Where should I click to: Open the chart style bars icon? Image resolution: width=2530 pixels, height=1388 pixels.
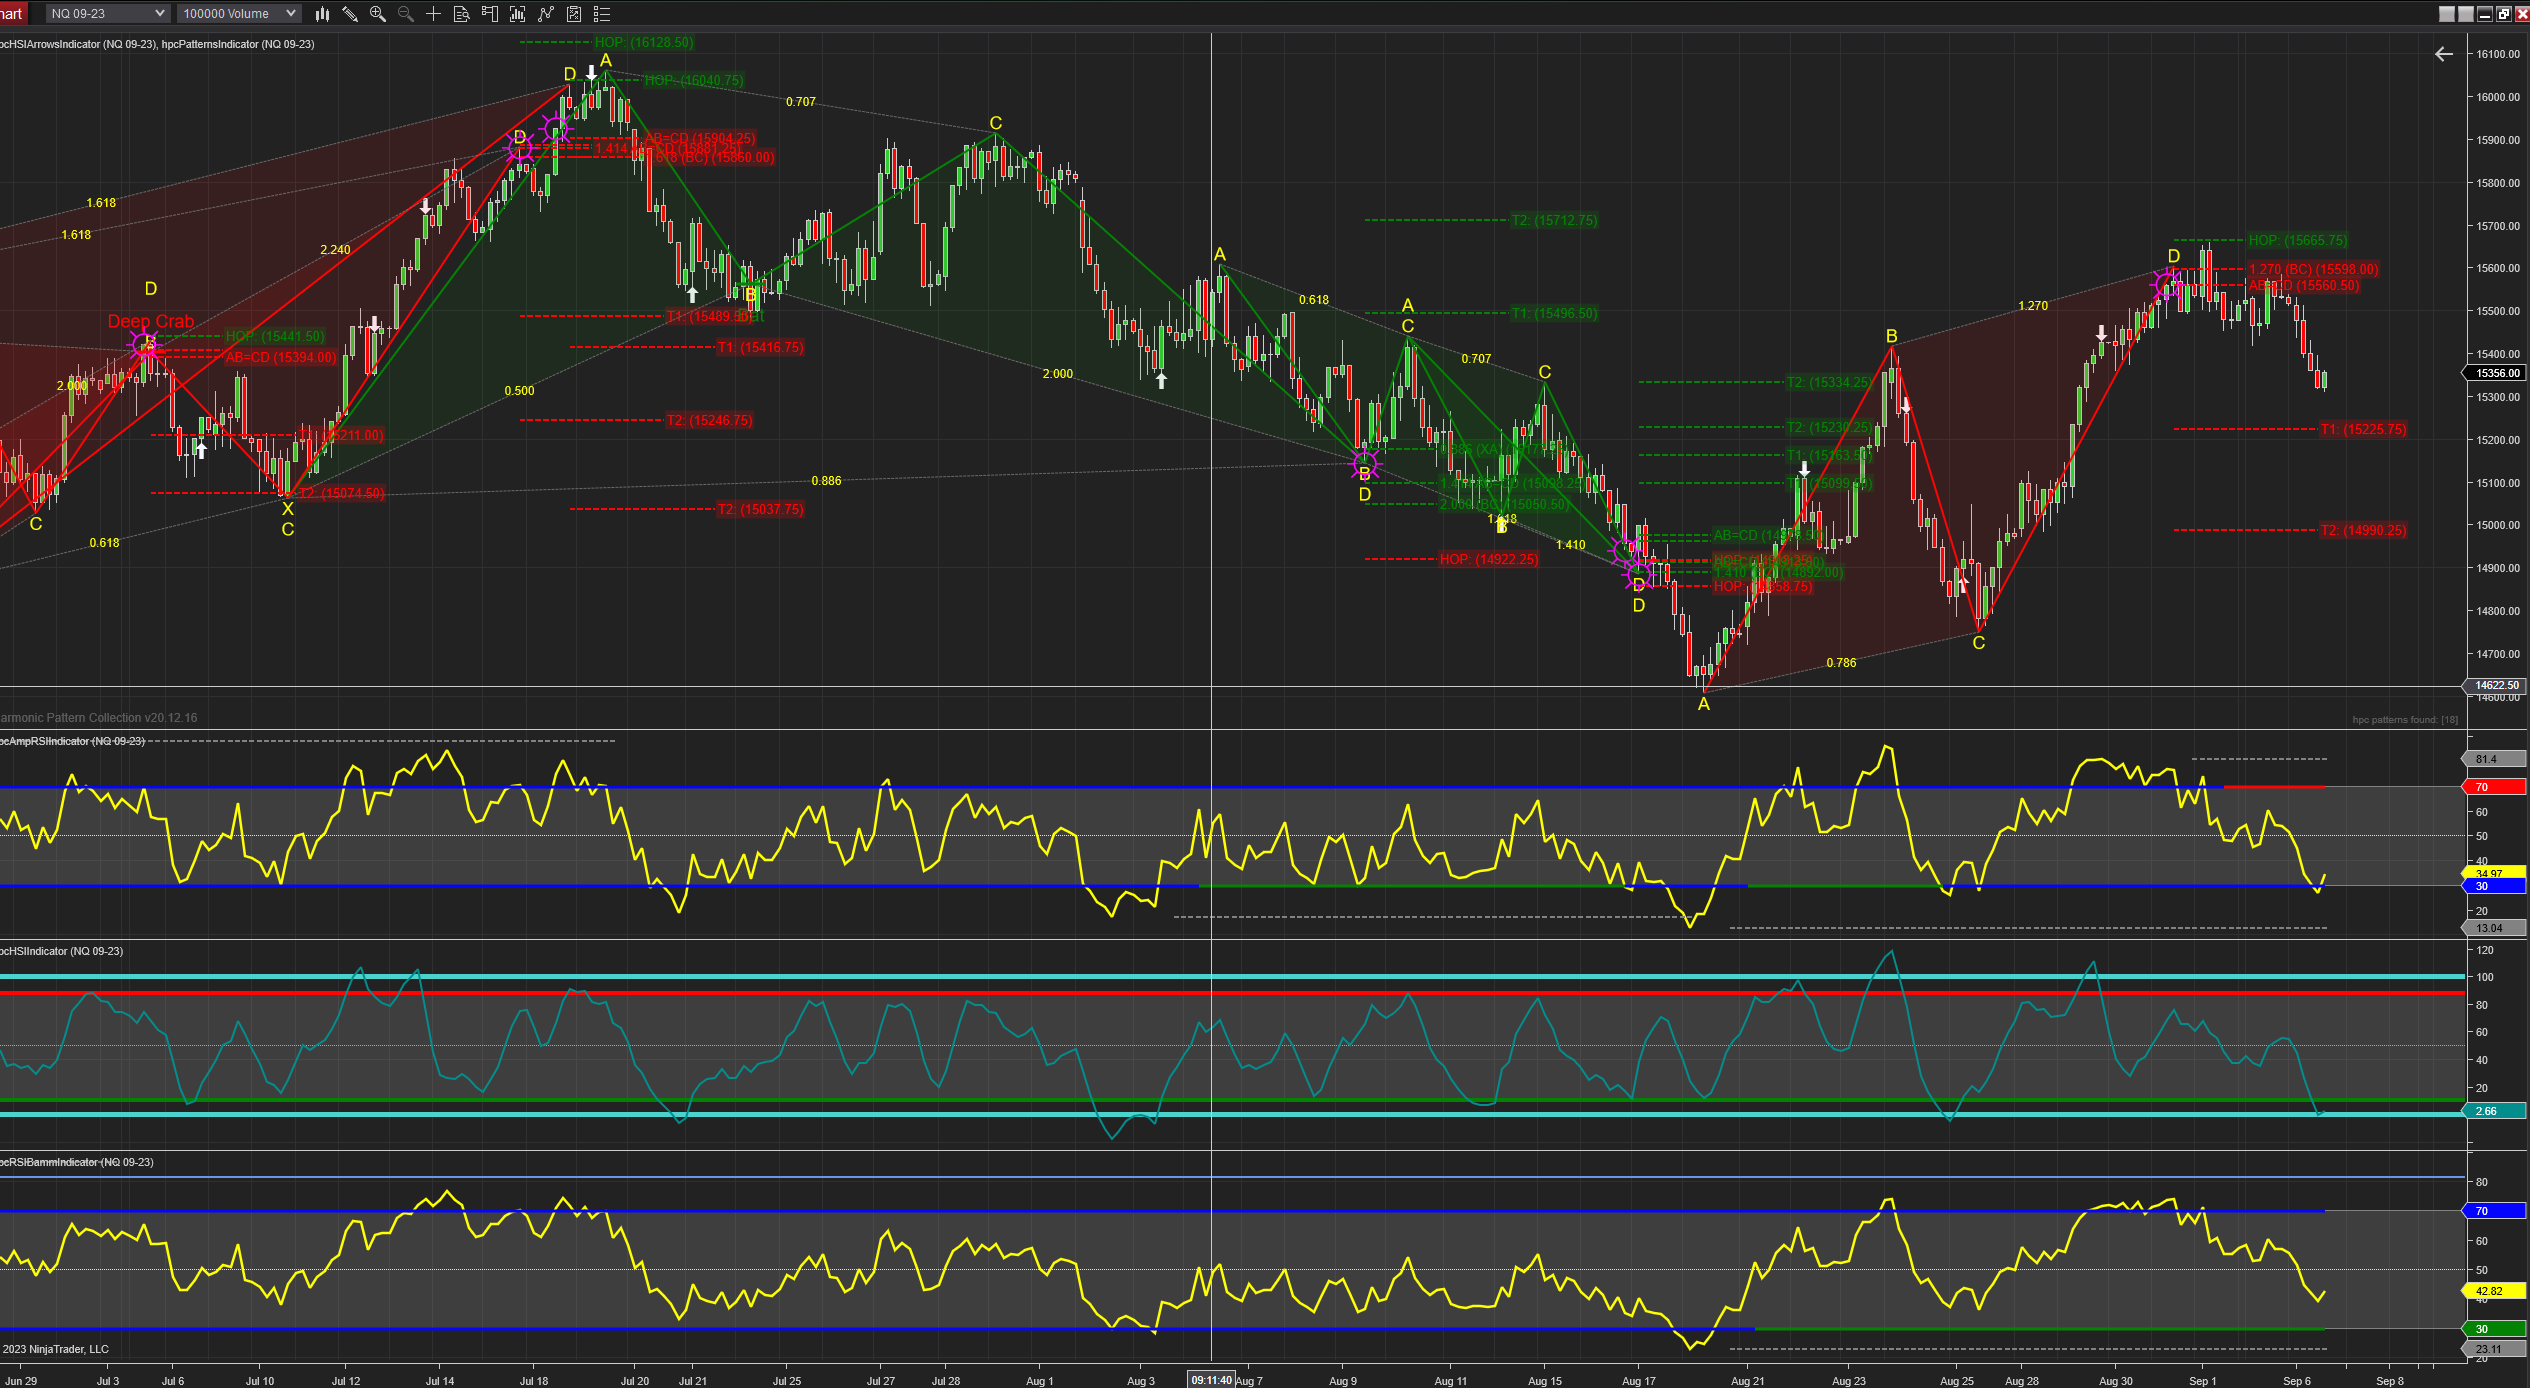[322, 14]
